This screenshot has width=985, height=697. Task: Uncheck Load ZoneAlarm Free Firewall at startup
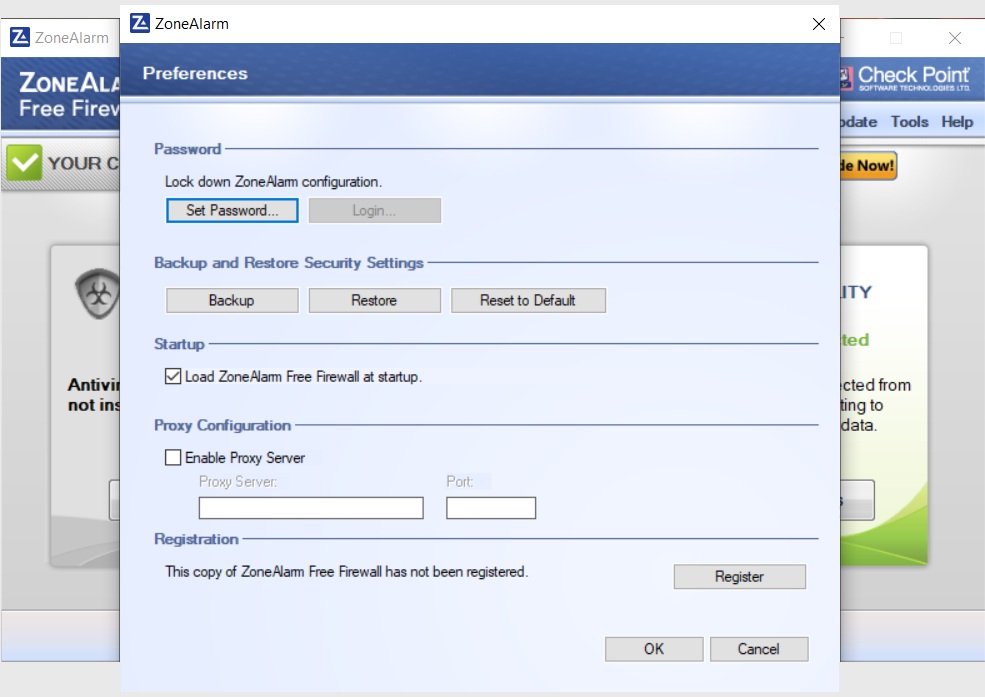tap(173, 376)
